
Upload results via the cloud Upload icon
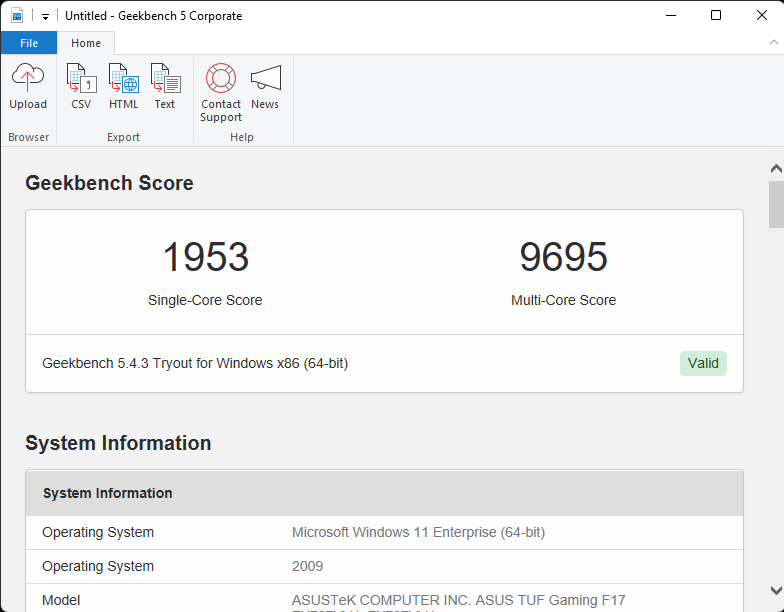(28, 86)
